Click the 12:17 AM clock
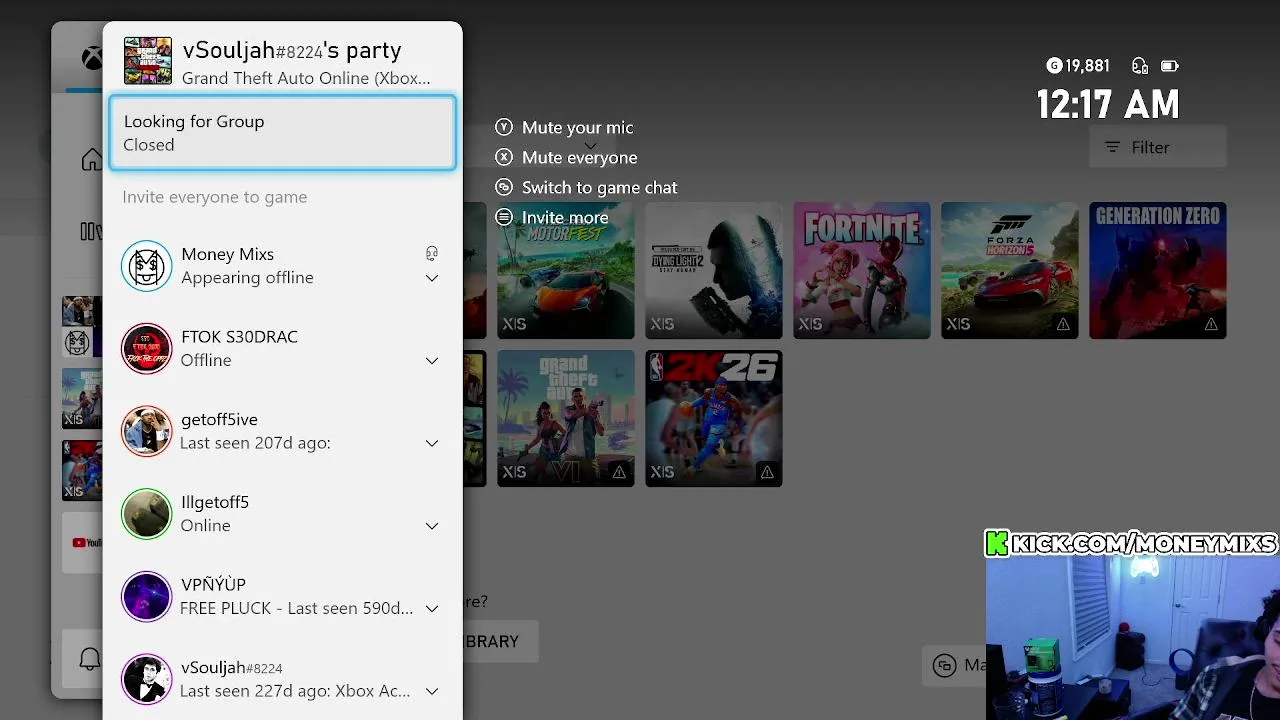The height and width of the screenshot is (720, 1280). tap(1108, 104)
